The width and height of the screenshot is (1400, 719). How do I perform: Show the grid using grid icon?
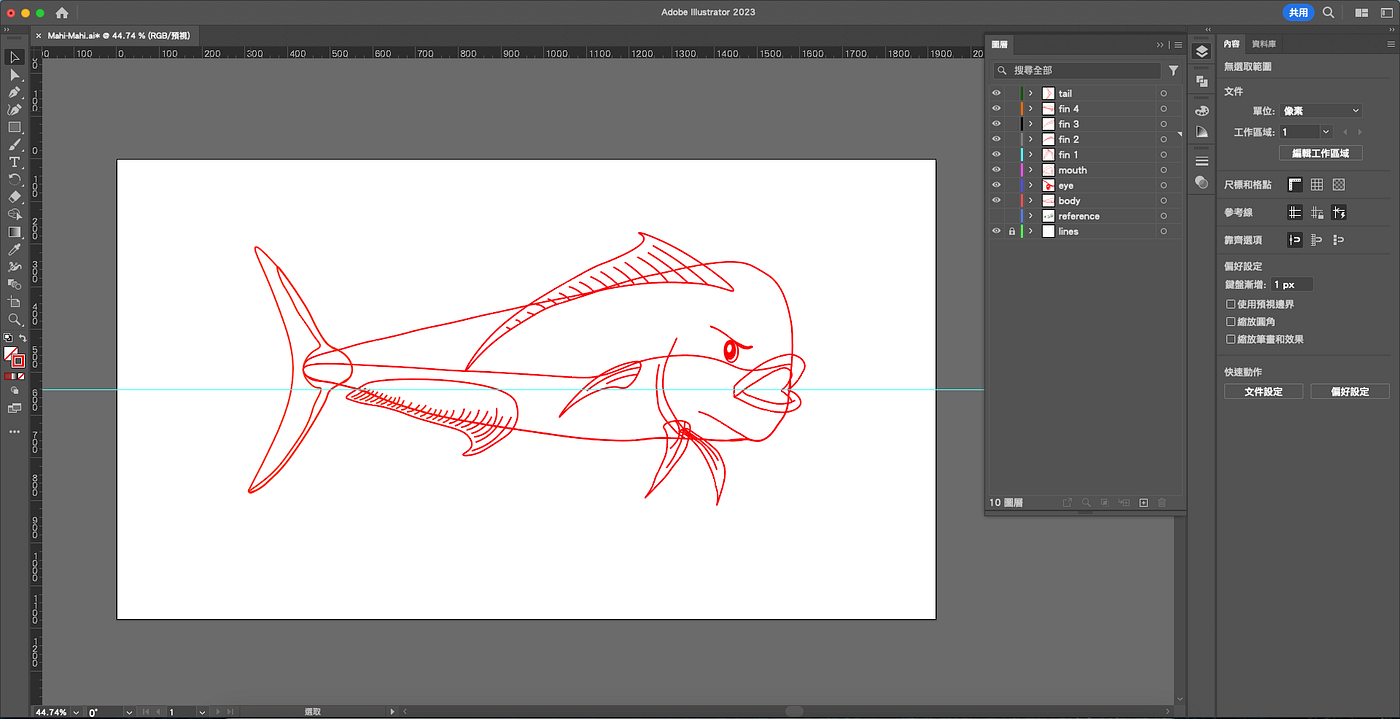[1317, 185]
